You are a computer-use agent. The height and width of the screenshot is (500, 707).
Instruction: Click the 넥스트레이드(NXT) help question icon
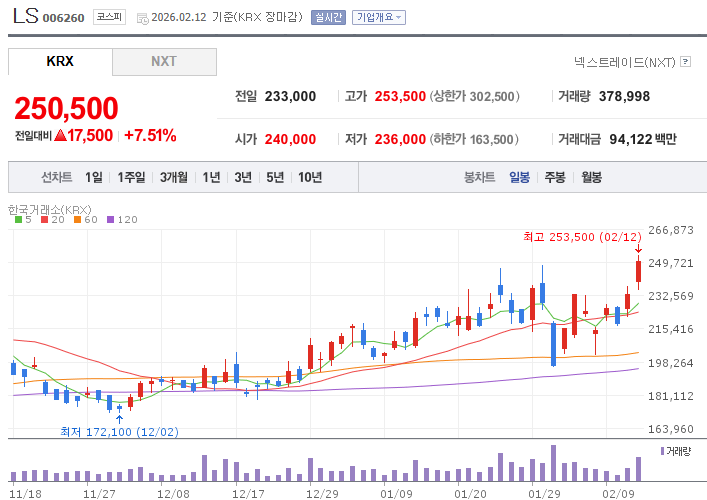685,61
